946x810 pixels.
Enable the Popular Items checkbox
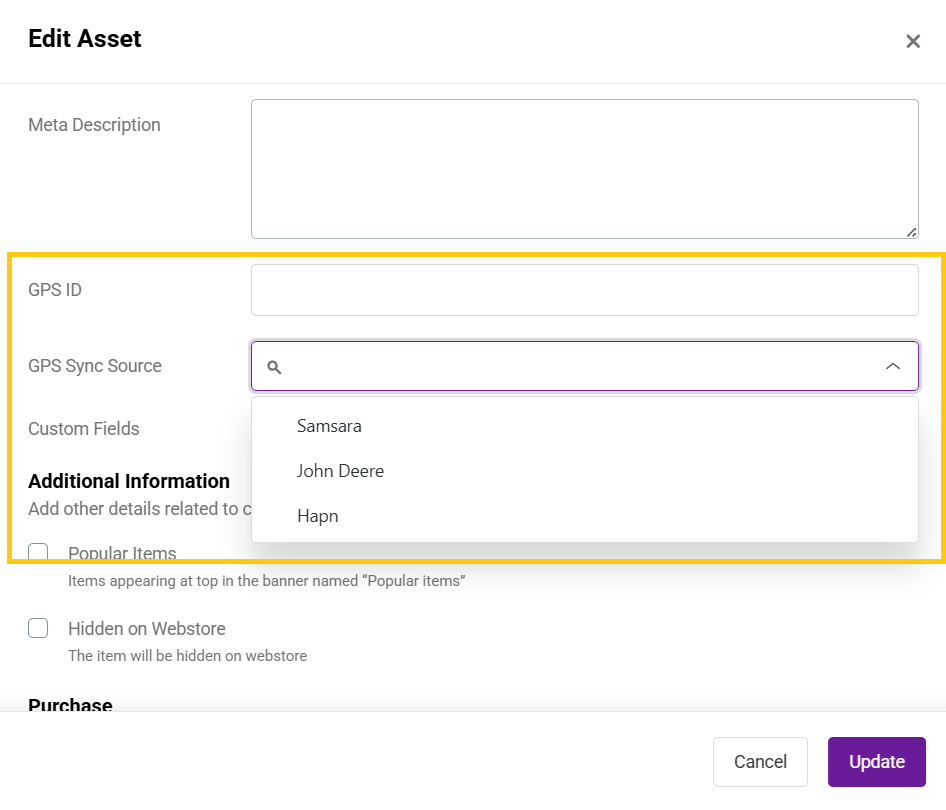(x=38, y=553)
